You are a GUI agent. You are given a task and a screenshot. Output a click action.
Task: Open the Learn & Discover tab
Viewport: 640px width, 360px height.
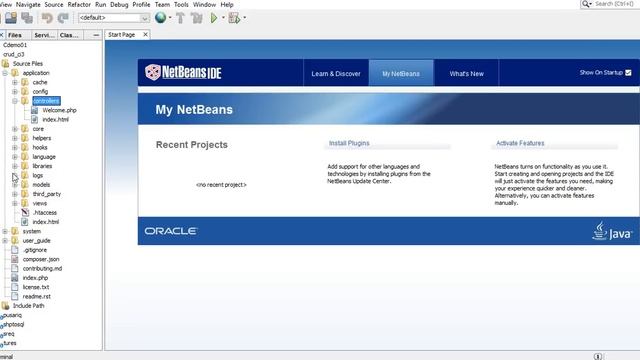pyautogui.click(x=336, y=73)
